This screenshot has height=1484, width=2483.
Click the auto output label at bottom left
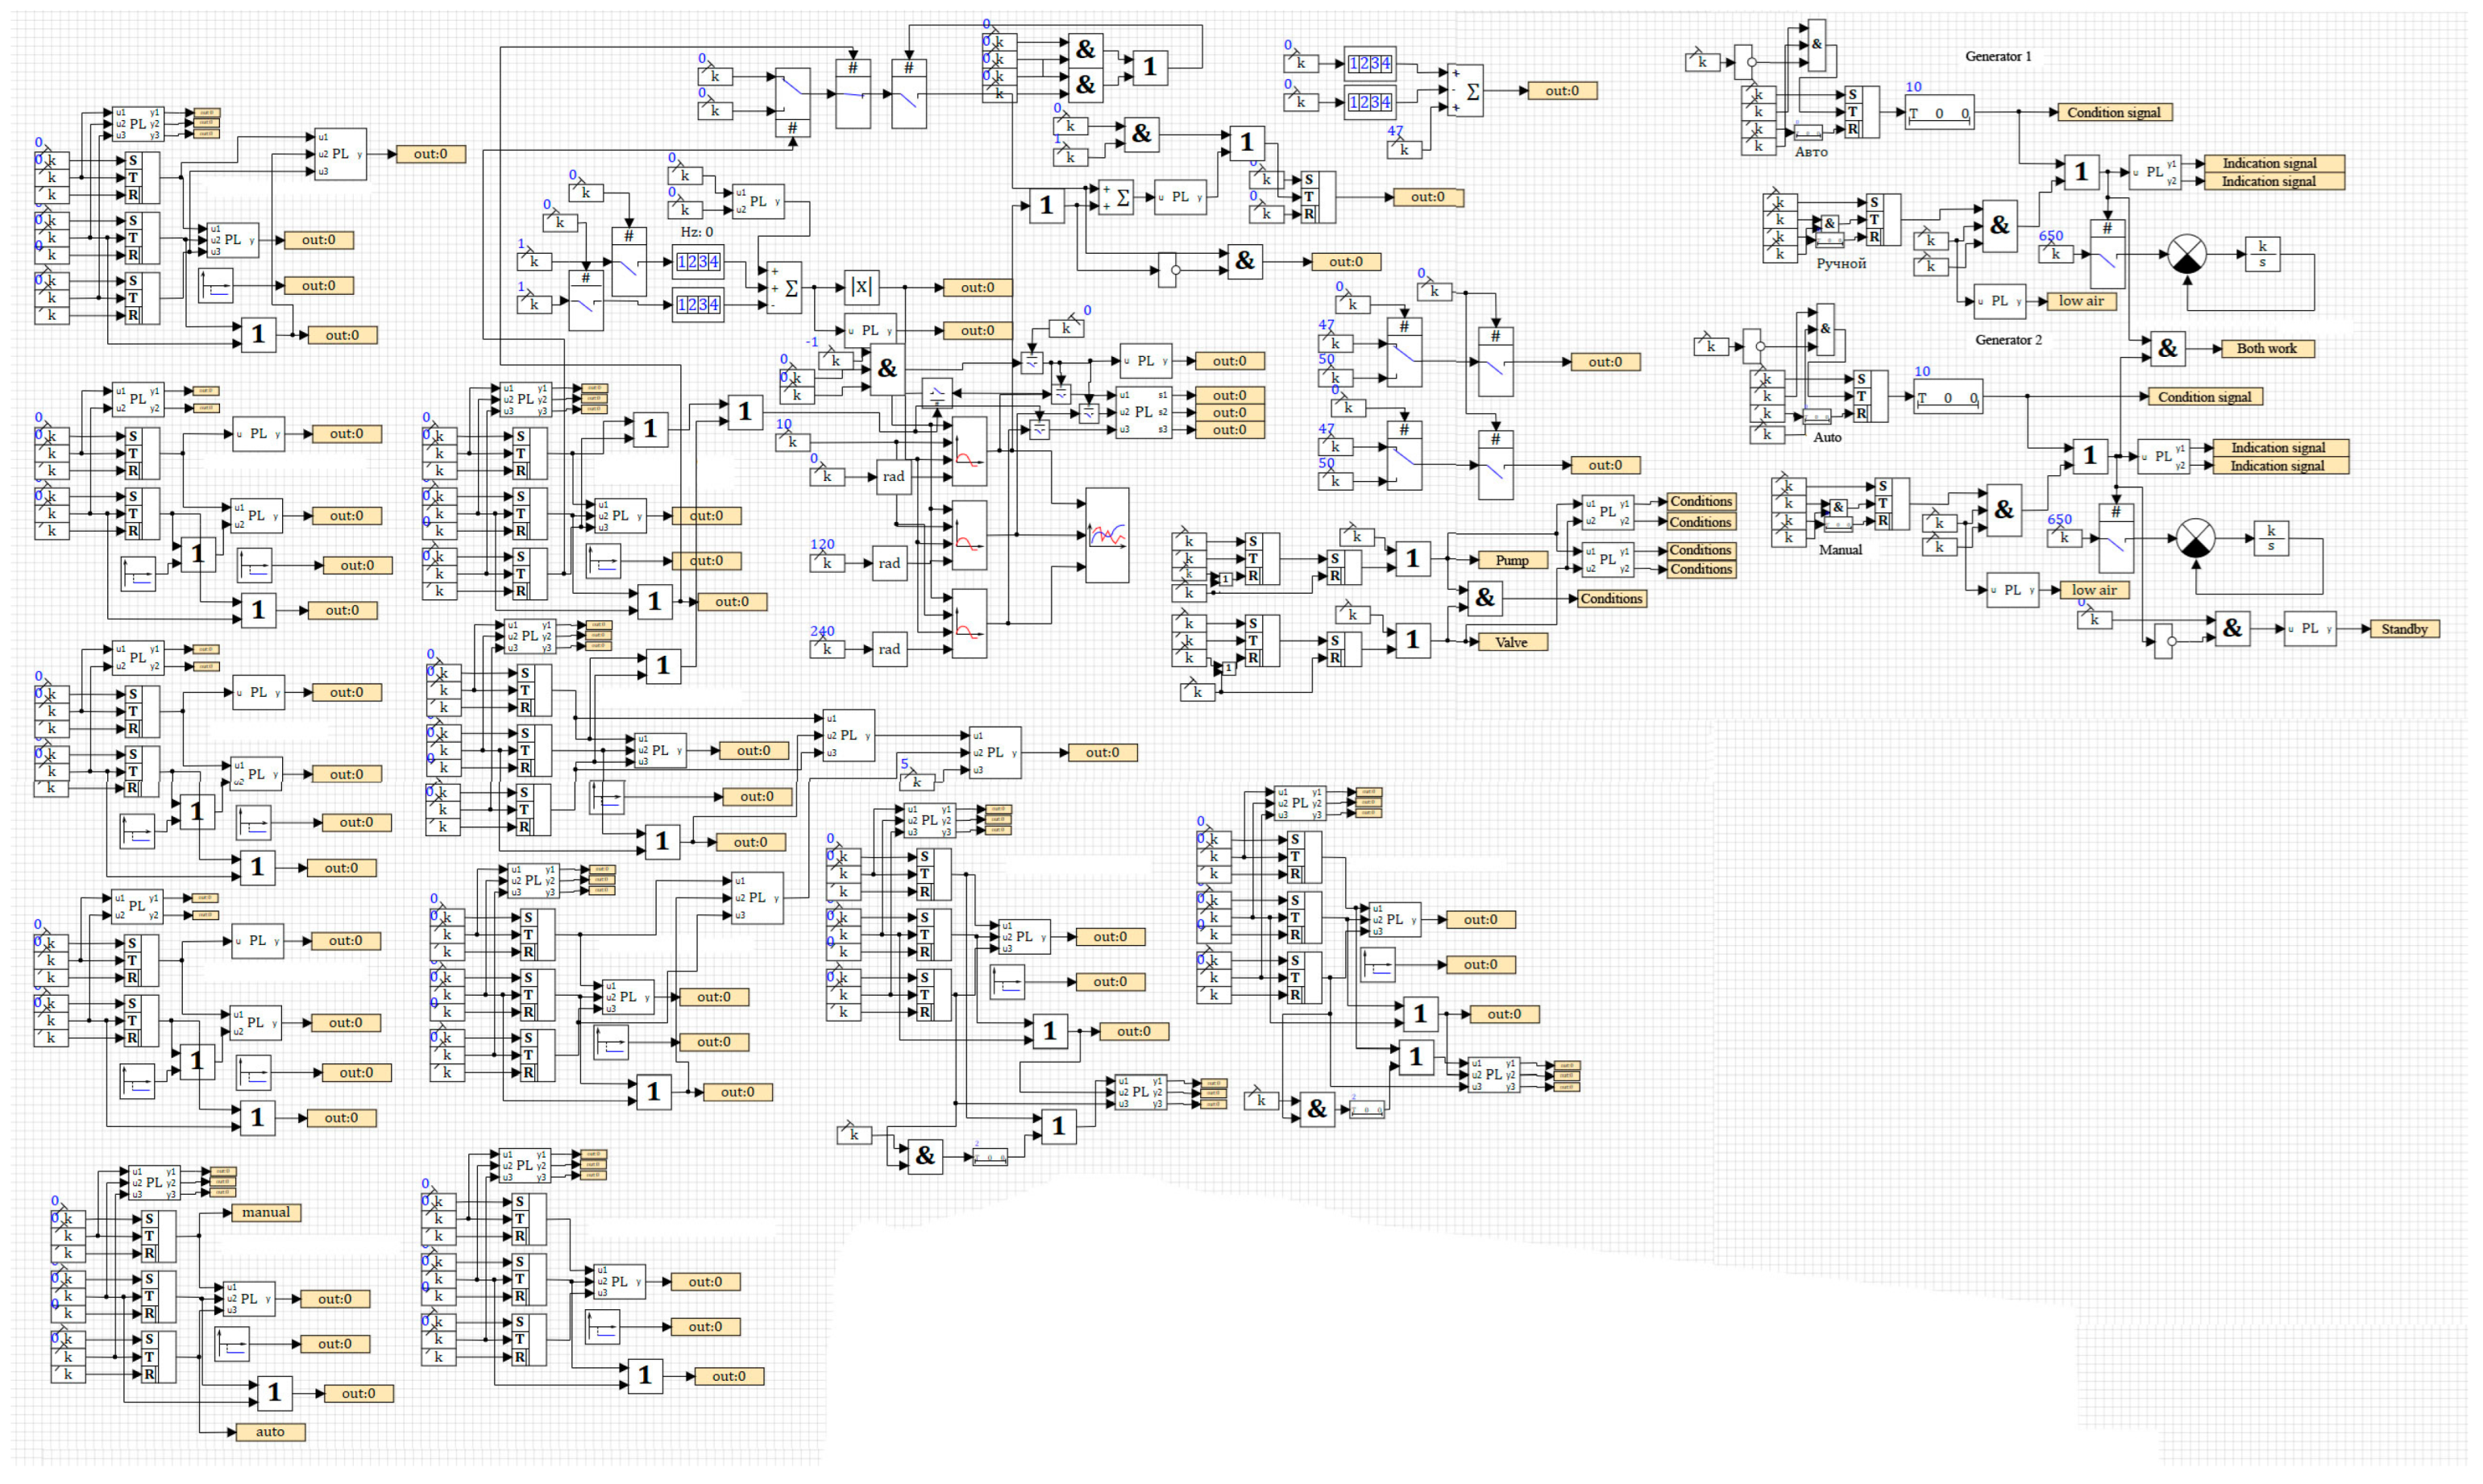click(270, 1432)
